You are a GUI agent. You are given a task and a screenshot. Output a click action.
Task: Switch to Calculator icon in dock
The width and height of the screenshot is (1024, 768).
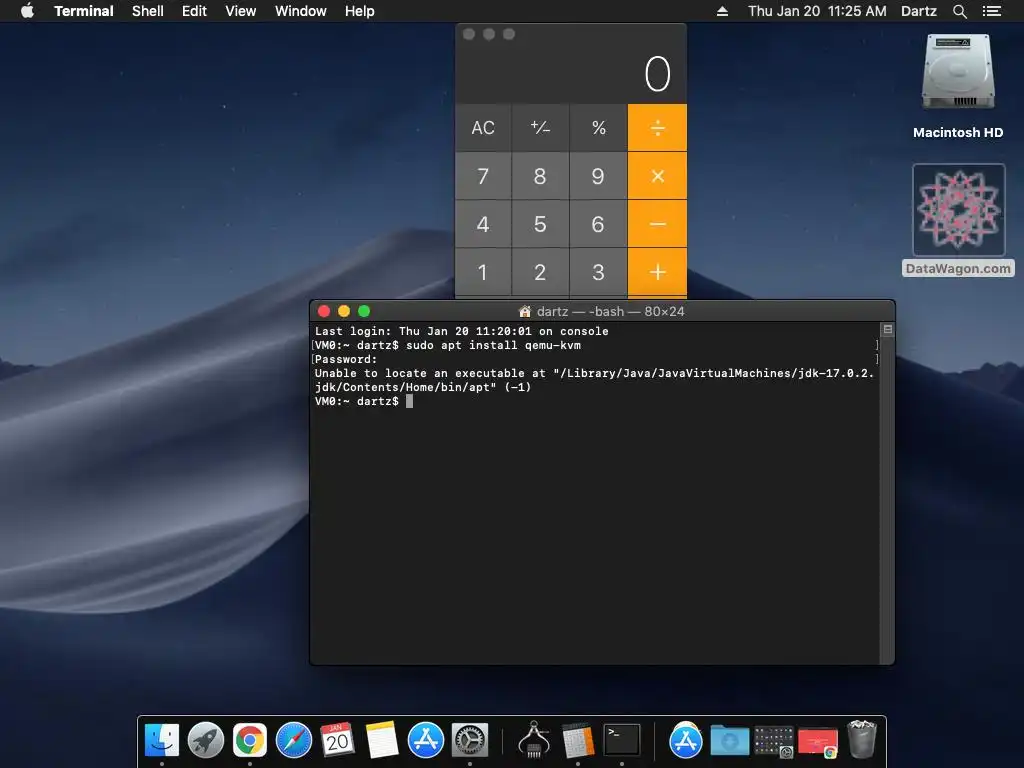[x=577, y=741]
